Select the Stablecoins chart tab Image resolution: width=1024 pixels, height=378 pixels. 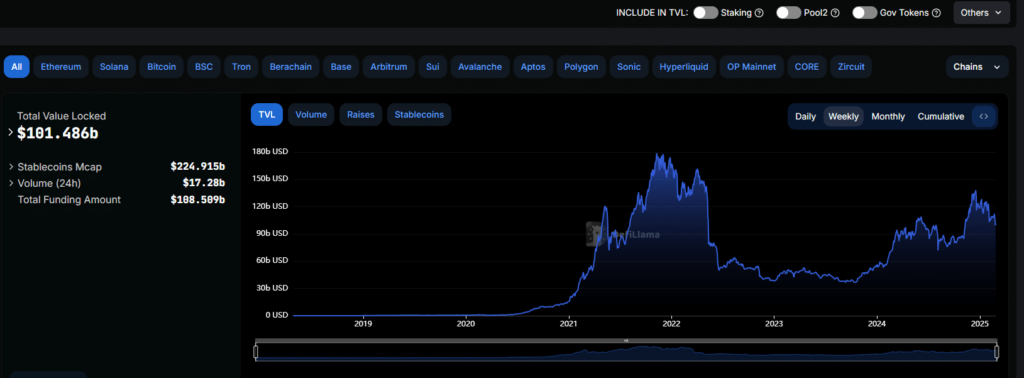tap(419, 115)
